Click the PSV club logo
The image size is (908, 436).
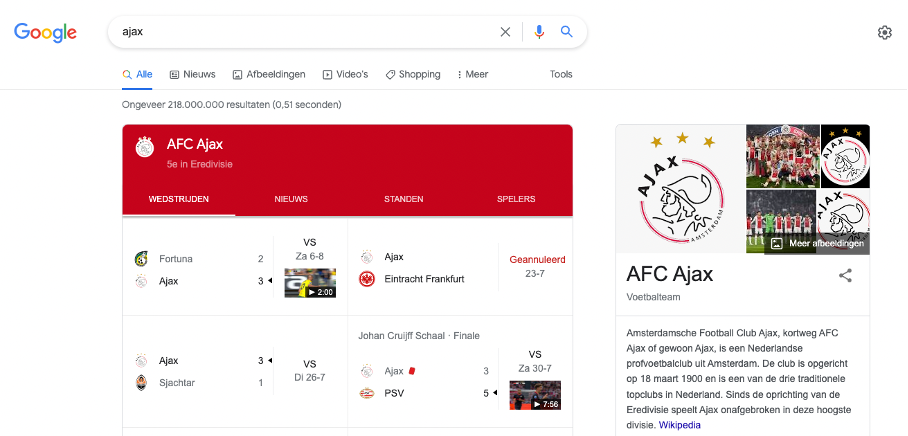367,394
